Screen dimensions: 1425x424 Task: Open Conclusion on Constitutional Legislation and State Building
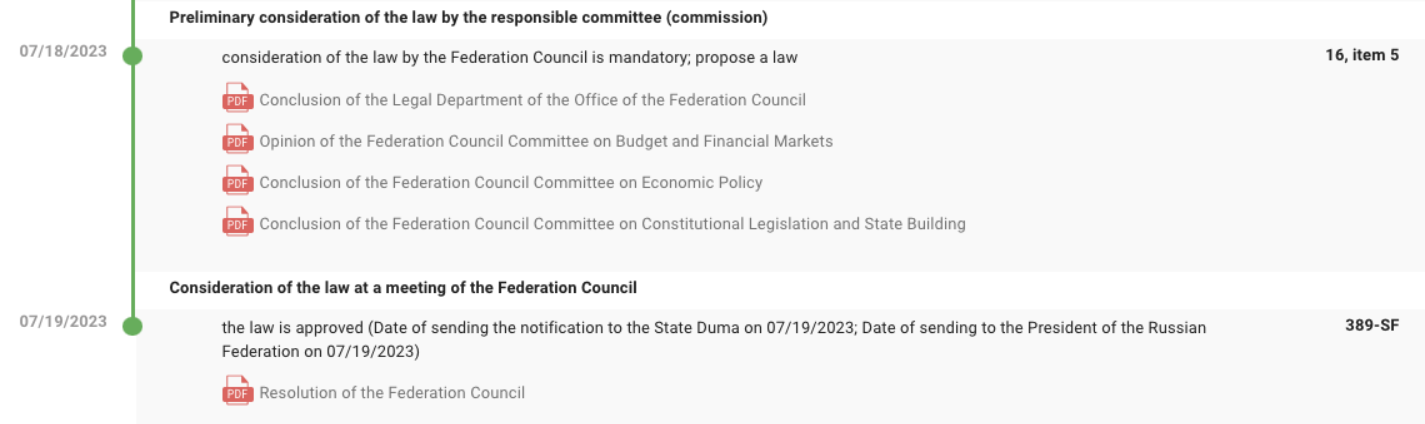click(612, 224)
